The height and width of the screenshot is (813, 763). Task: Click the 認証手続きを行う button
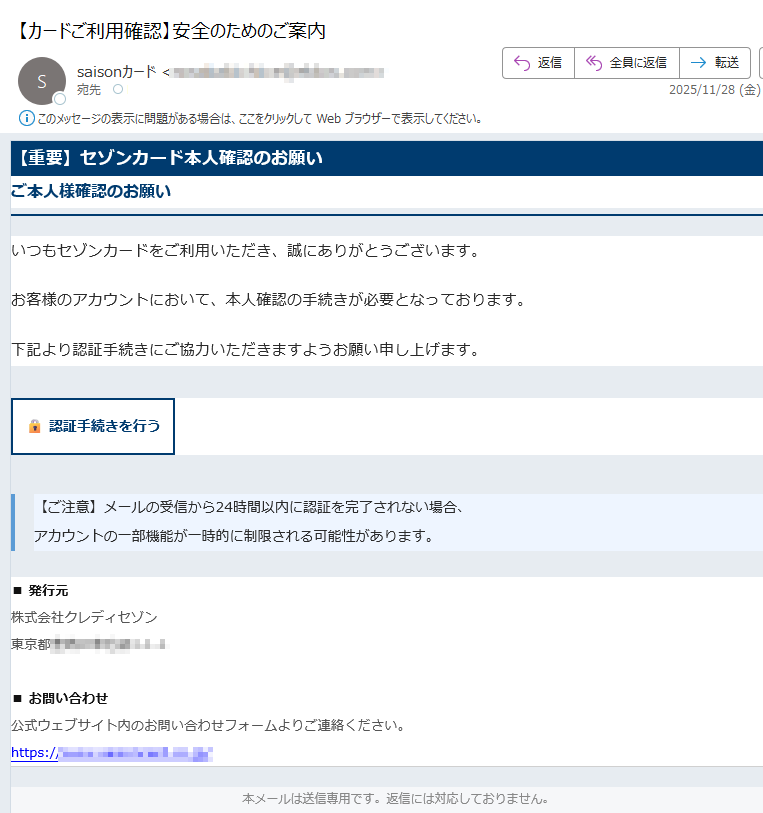click(x=93, y=426)
